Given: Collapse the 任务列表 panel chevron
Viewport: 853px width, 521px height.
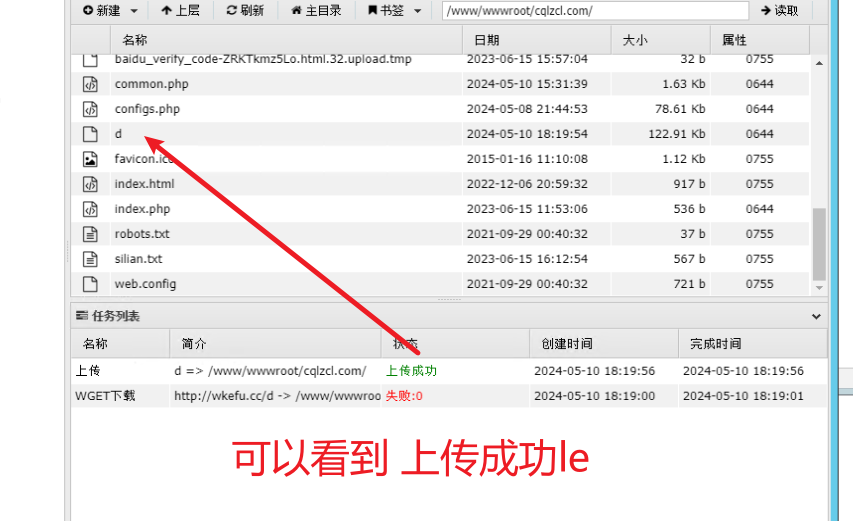Looking at the screenshot, I should [x=816, y=316].
